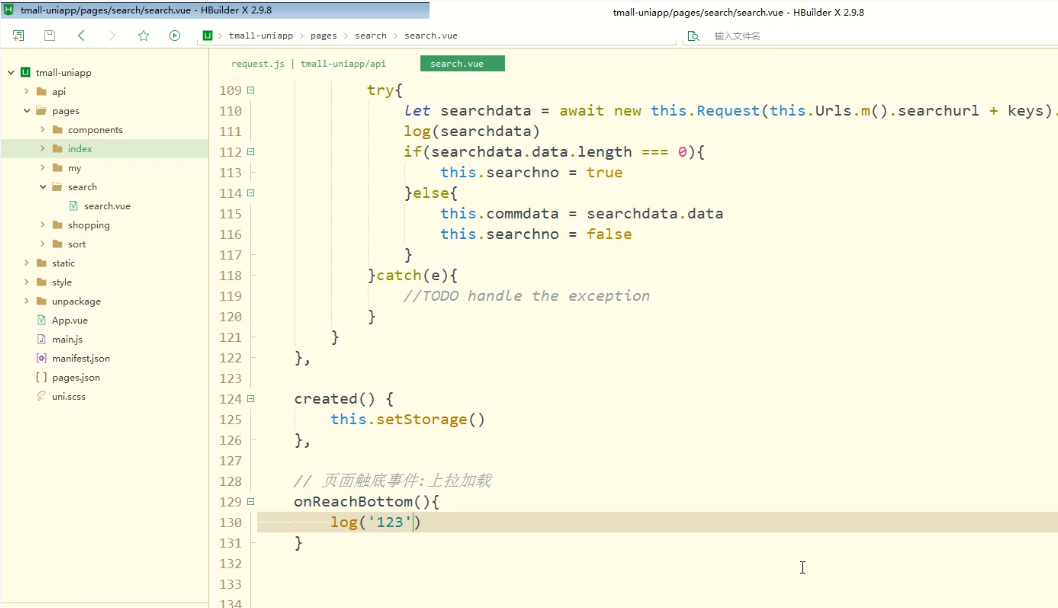Click the file search icon near the input box
The width and height of the screenshot is (1058, 608).
693,36
